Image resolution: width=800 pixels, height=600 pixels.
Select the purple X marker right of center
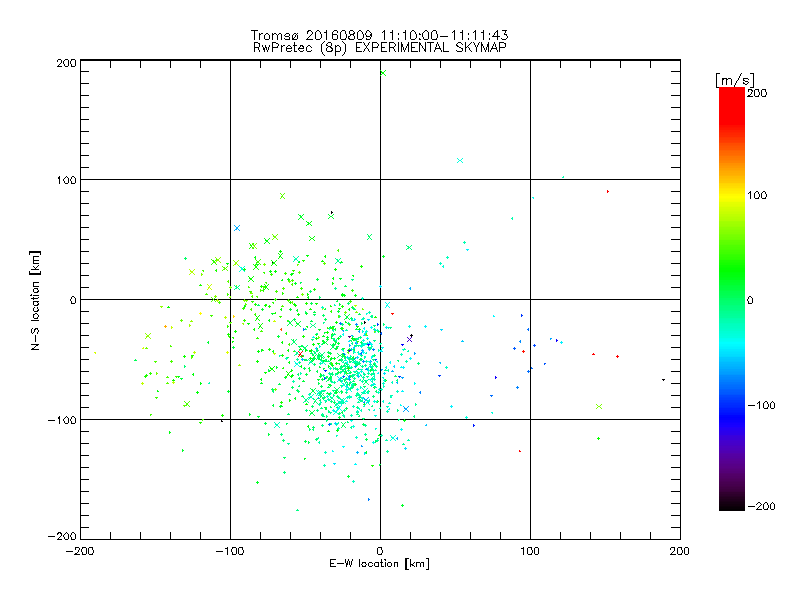(409, 339)
